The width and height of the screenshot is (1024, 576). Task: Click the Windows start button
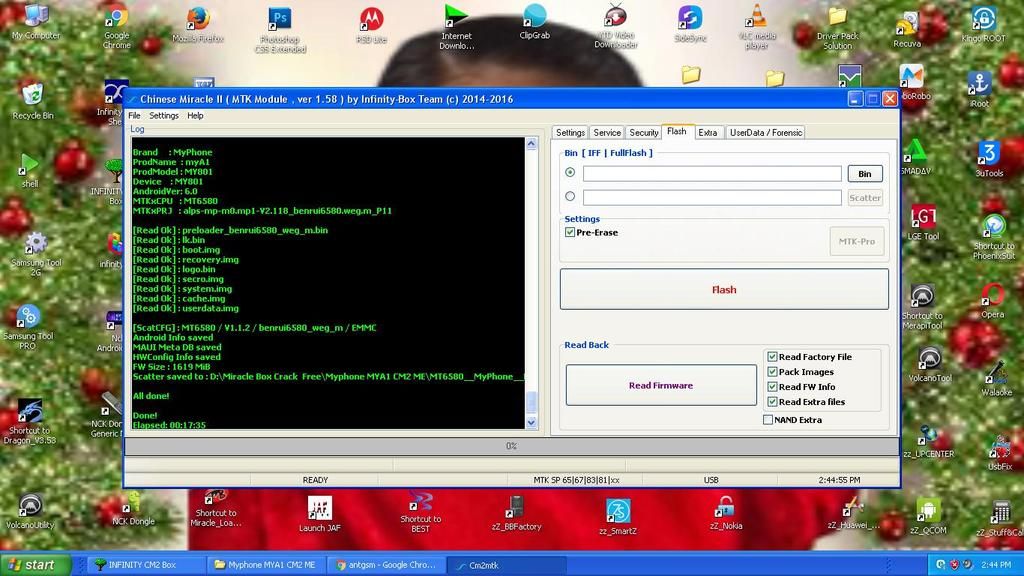click(x=35, y=565)
